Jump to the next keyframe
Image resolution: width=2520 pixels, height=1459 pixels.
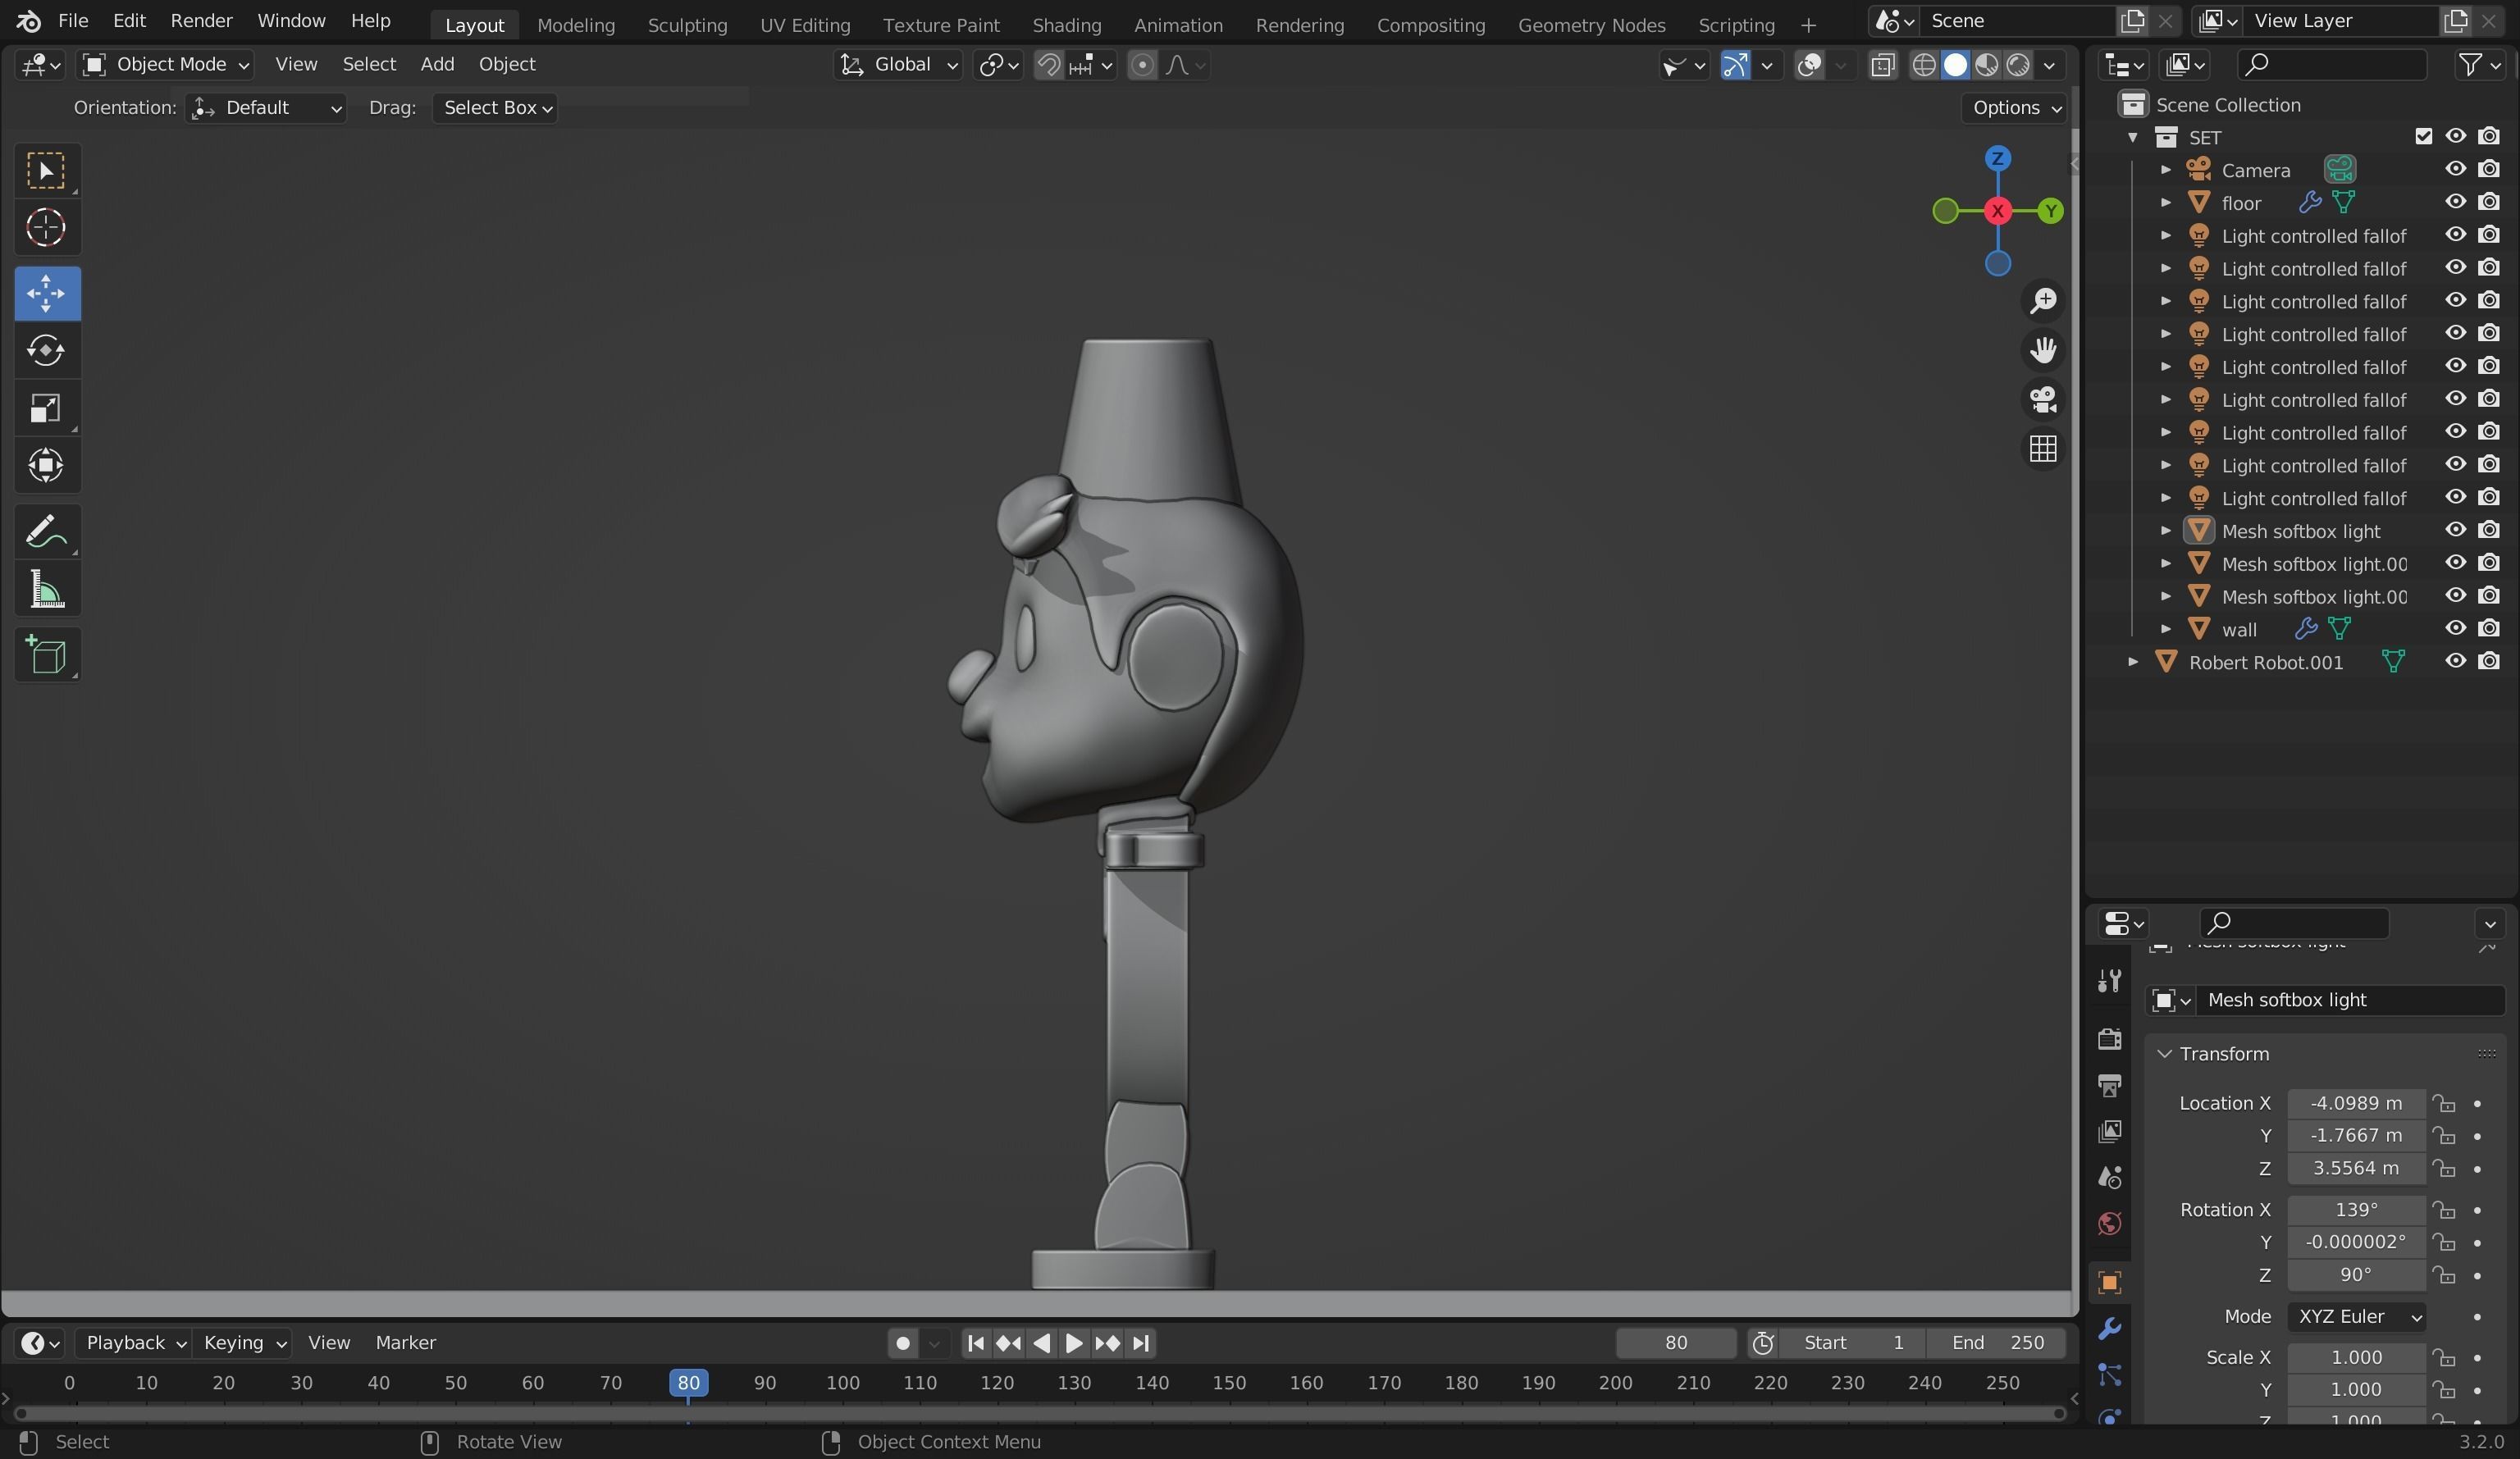(x=1107, y=1343)
